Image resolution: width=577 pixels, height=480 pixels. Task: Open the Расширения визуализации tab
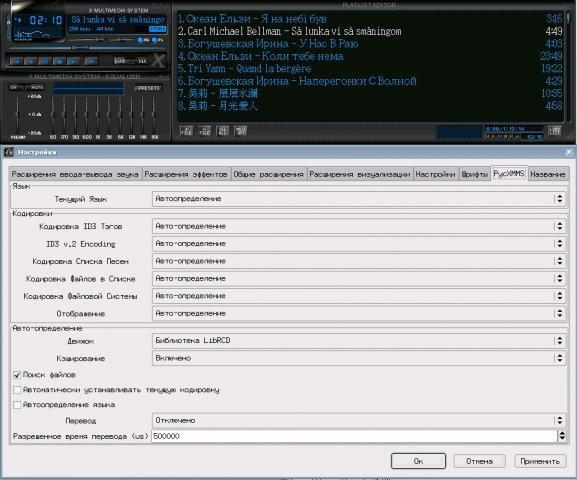coord(360,174)
